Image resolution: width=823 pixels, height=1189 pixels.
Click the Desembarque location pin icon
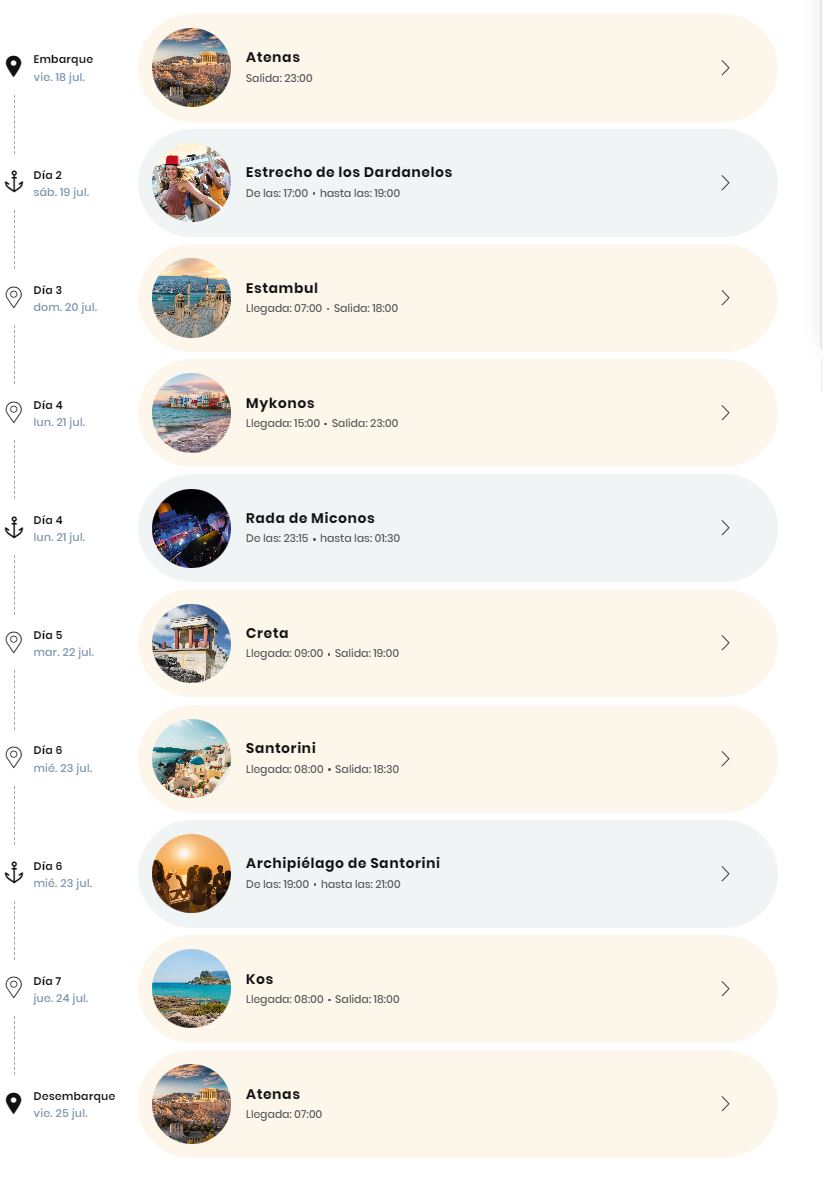click(14, 1103)
